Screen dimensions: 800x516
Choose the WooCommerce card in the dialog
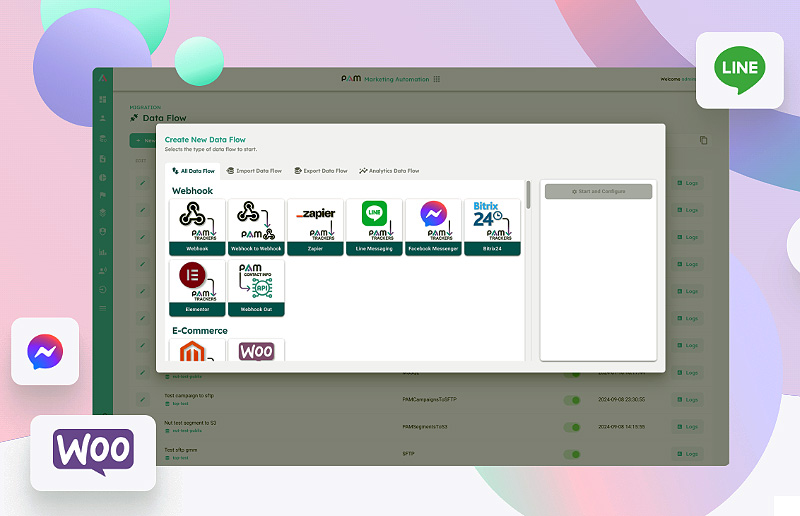[x=256, y=350]
